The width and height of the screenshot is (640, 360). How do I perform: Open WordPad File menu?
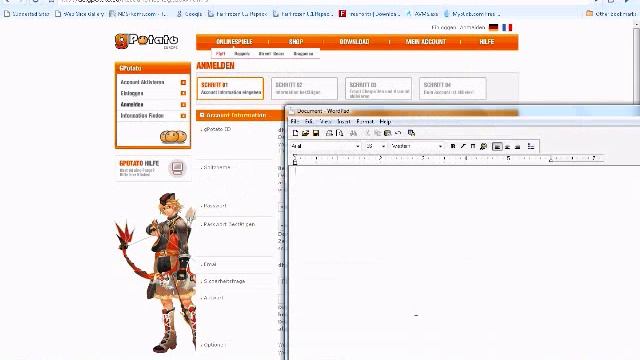coord(294,122)
